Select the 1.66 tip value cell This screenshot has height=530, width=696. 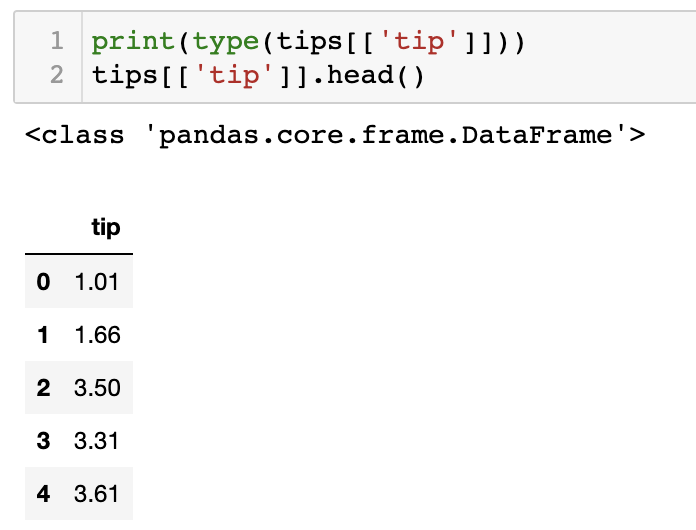(97, 335)
